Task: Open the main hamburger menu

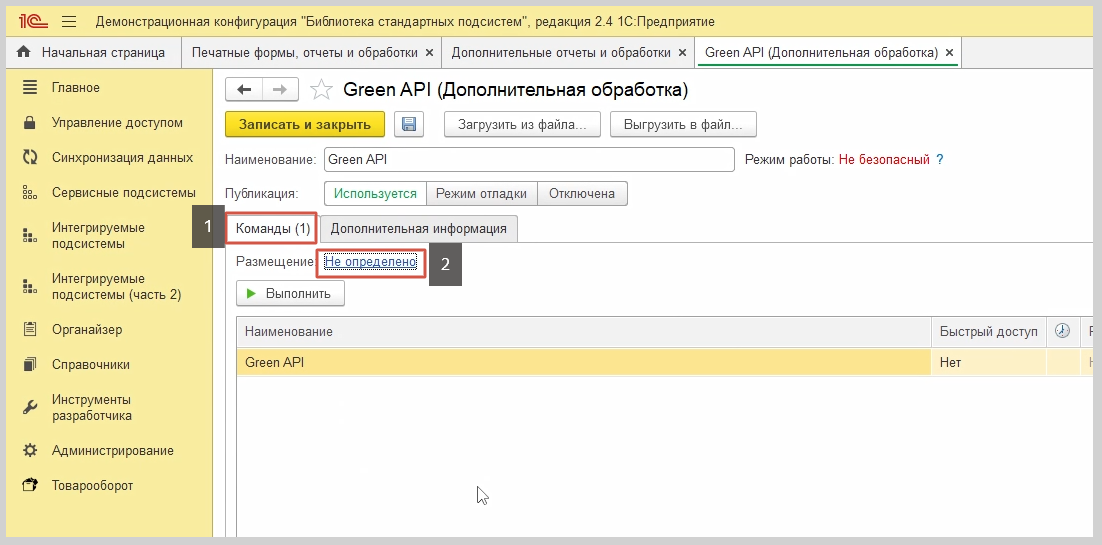Action: (x=69, y=21)
